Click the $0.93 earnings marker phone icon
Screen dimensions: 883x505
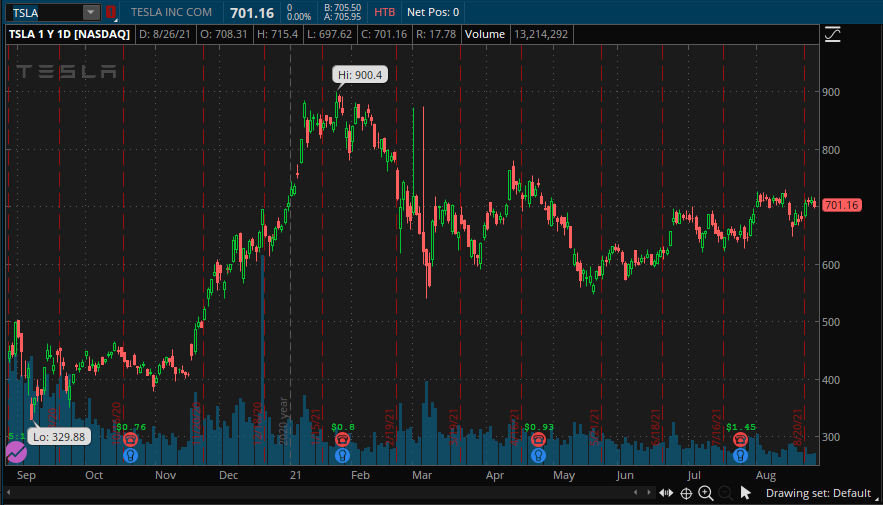point(538,439)
